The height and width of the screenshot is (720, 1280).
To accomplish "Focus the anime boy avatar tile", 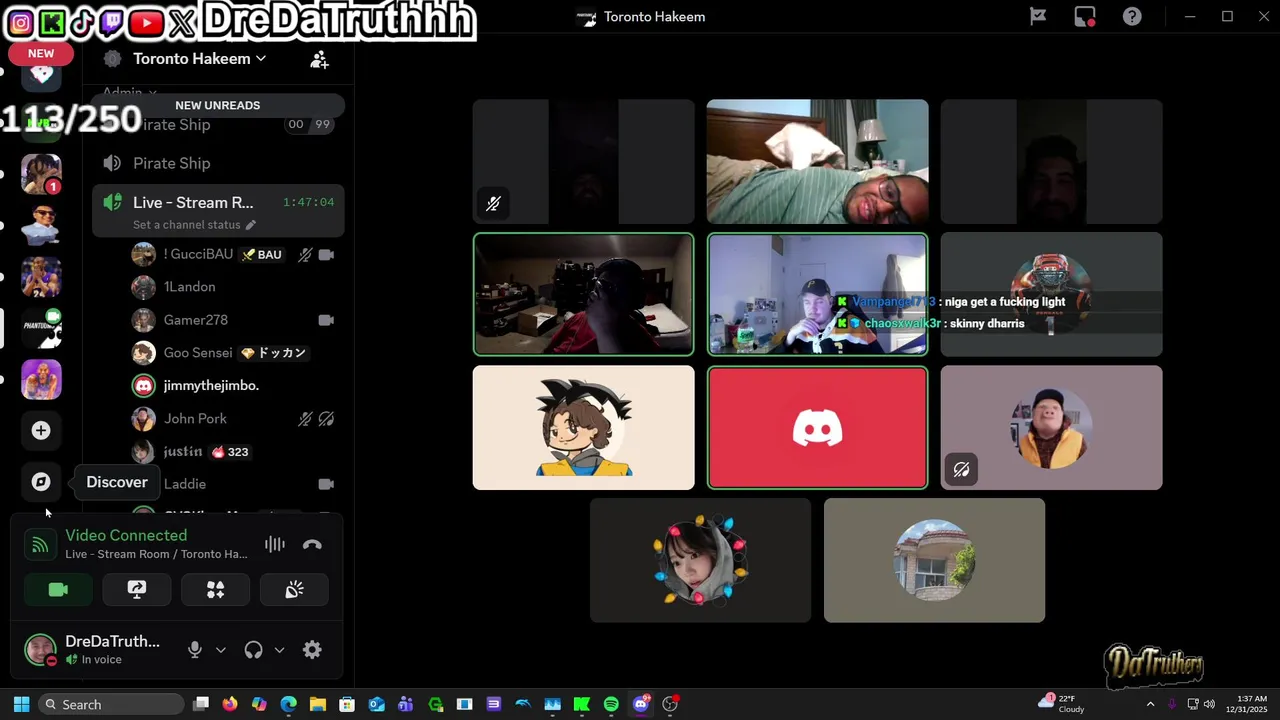I will point(583,428).
